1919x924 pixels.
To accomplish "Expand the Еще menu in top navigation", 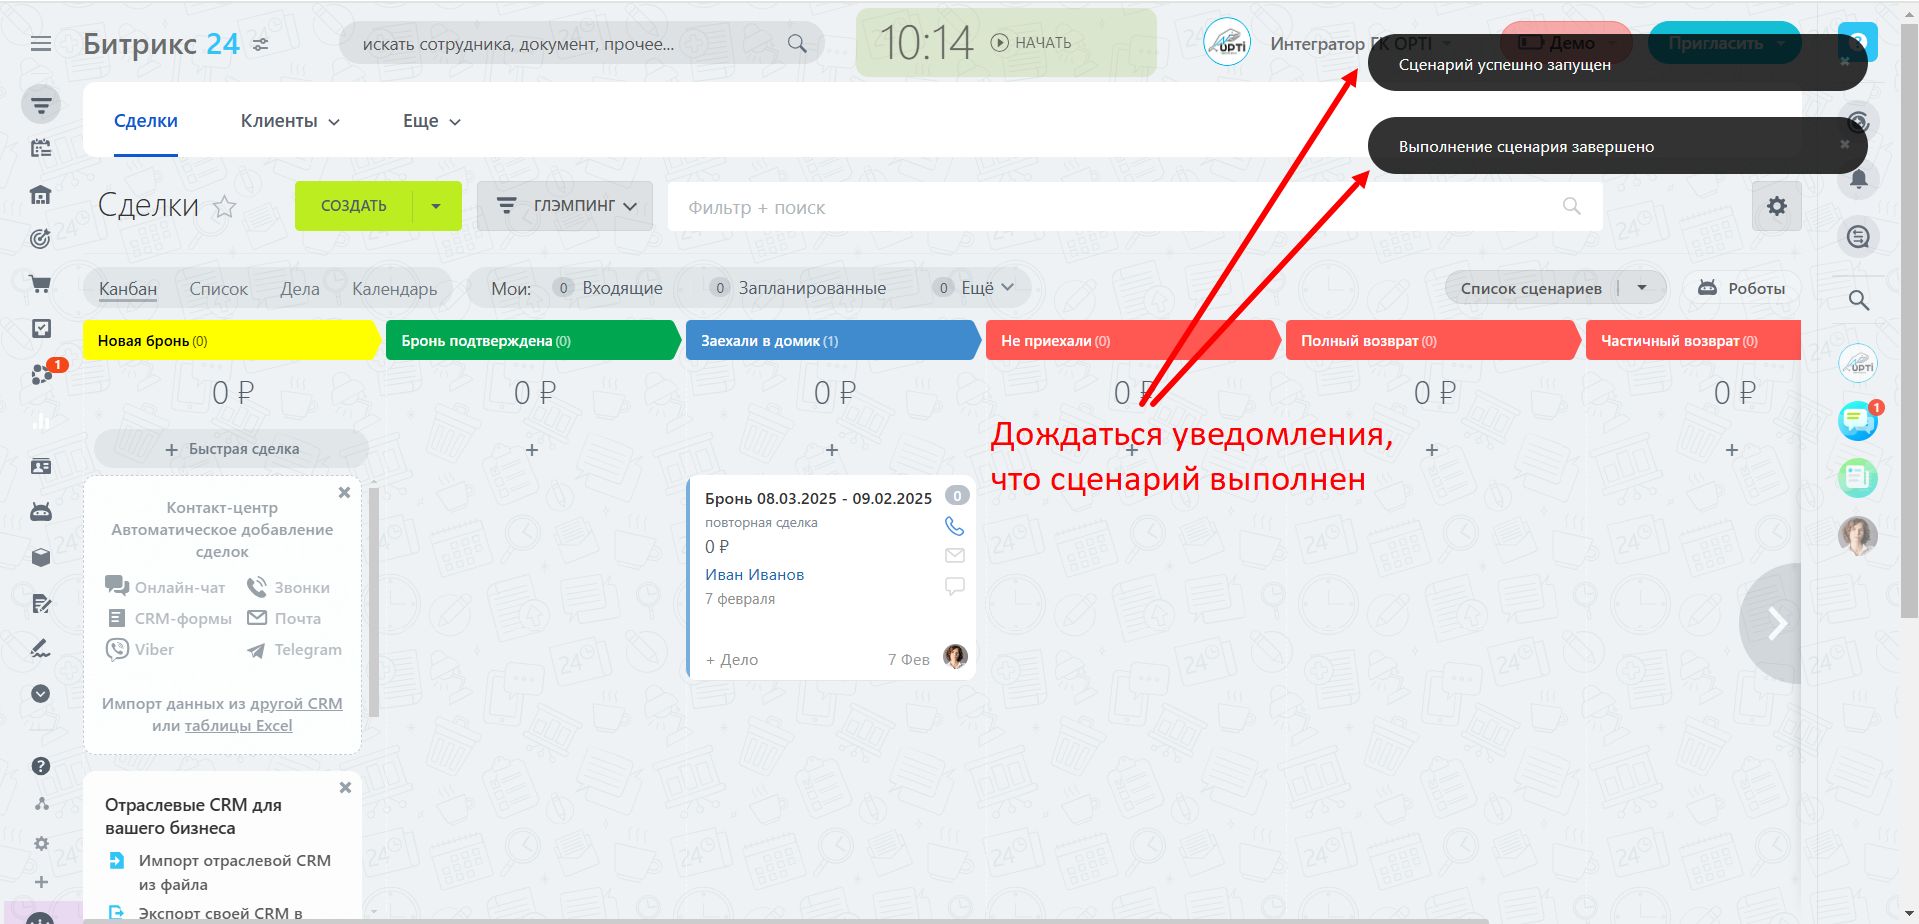I will [x=431, y=121].
